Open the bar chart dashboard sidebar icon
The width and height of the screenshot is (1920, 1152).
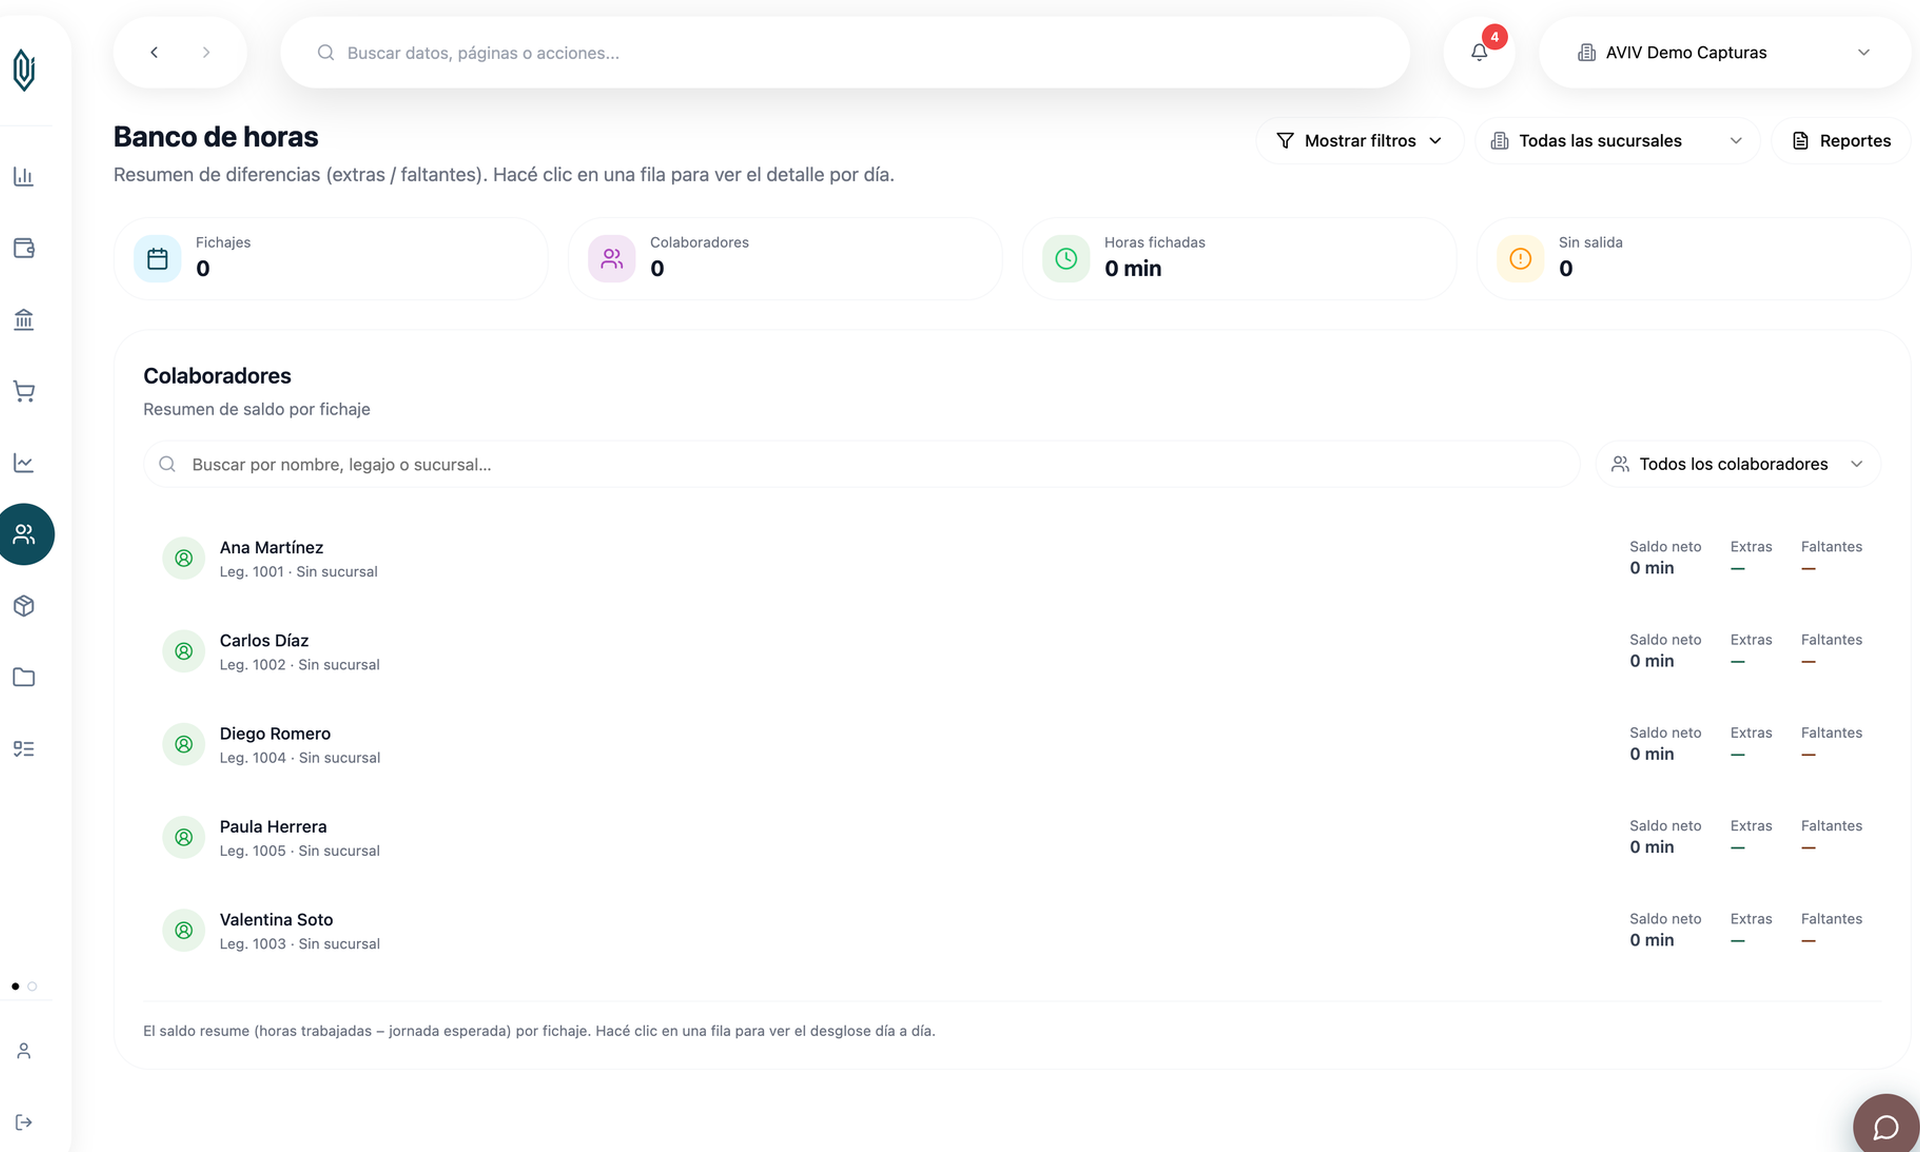coord(24,177)
